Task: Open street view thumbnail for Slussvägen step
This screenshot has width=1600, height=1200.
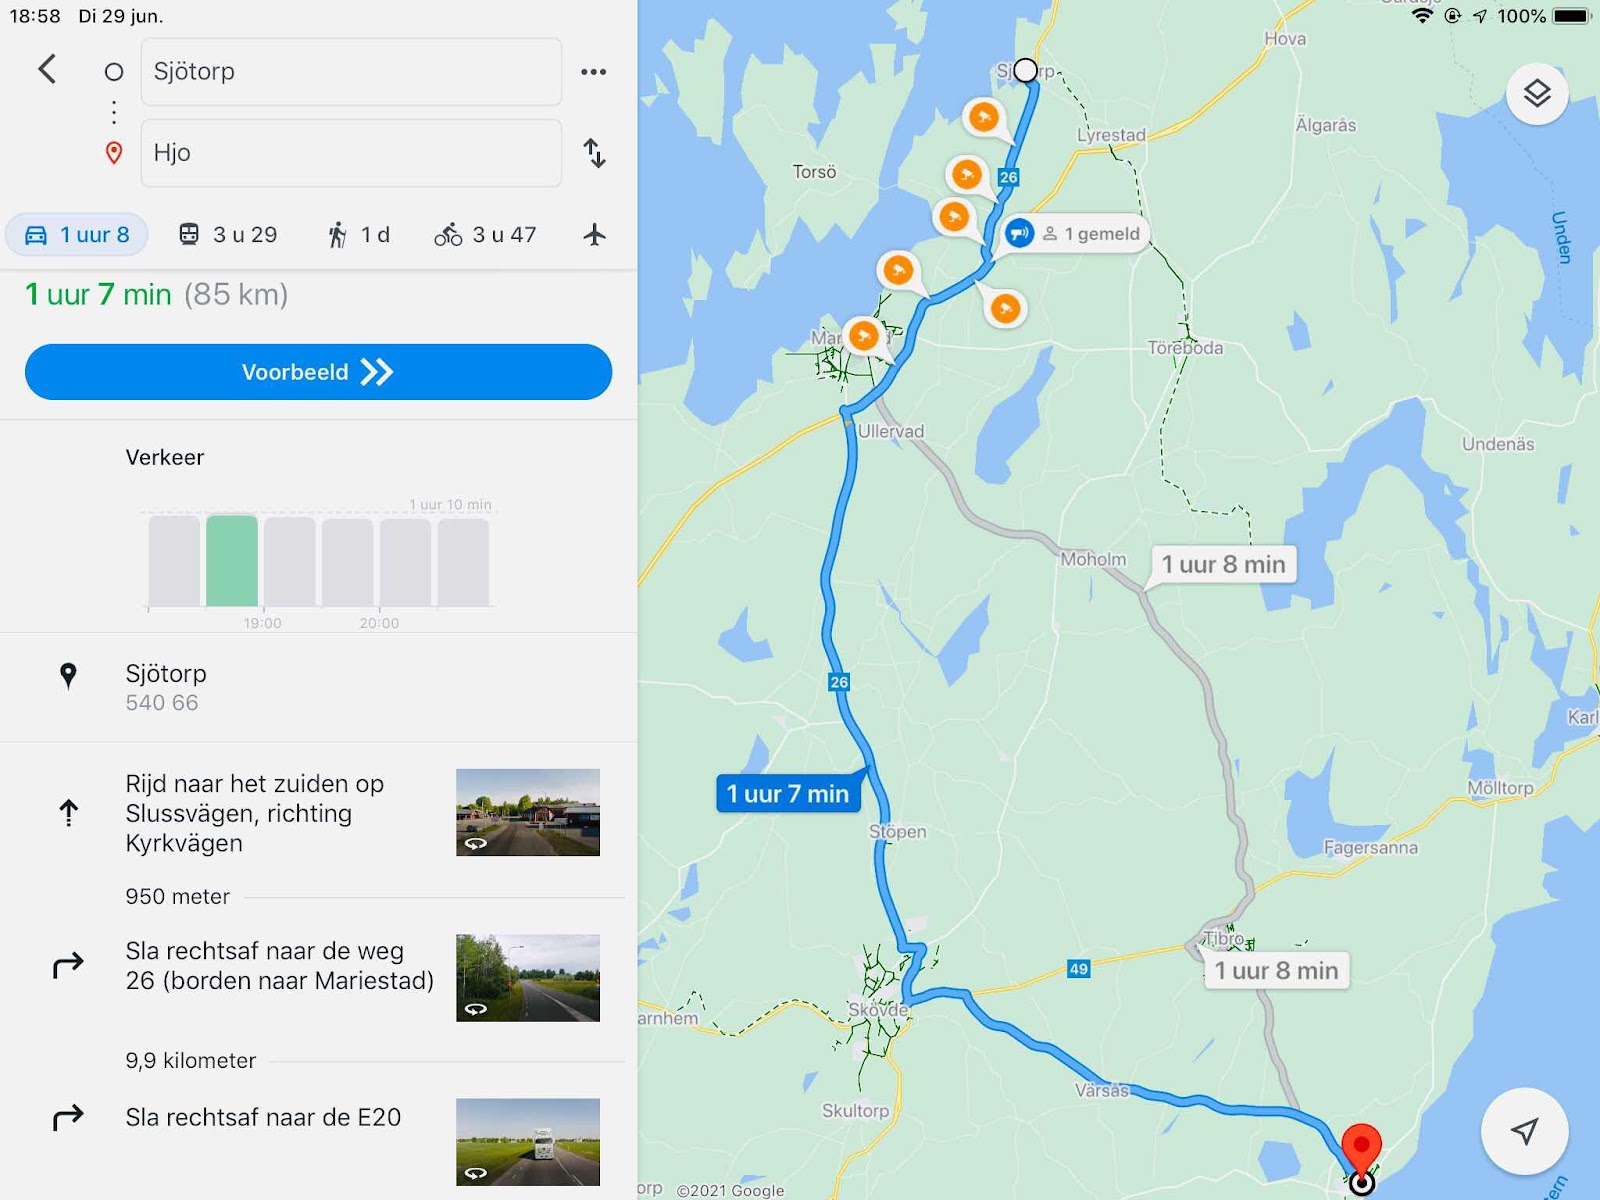Action: pyautogui.click(x=528, y=812)
